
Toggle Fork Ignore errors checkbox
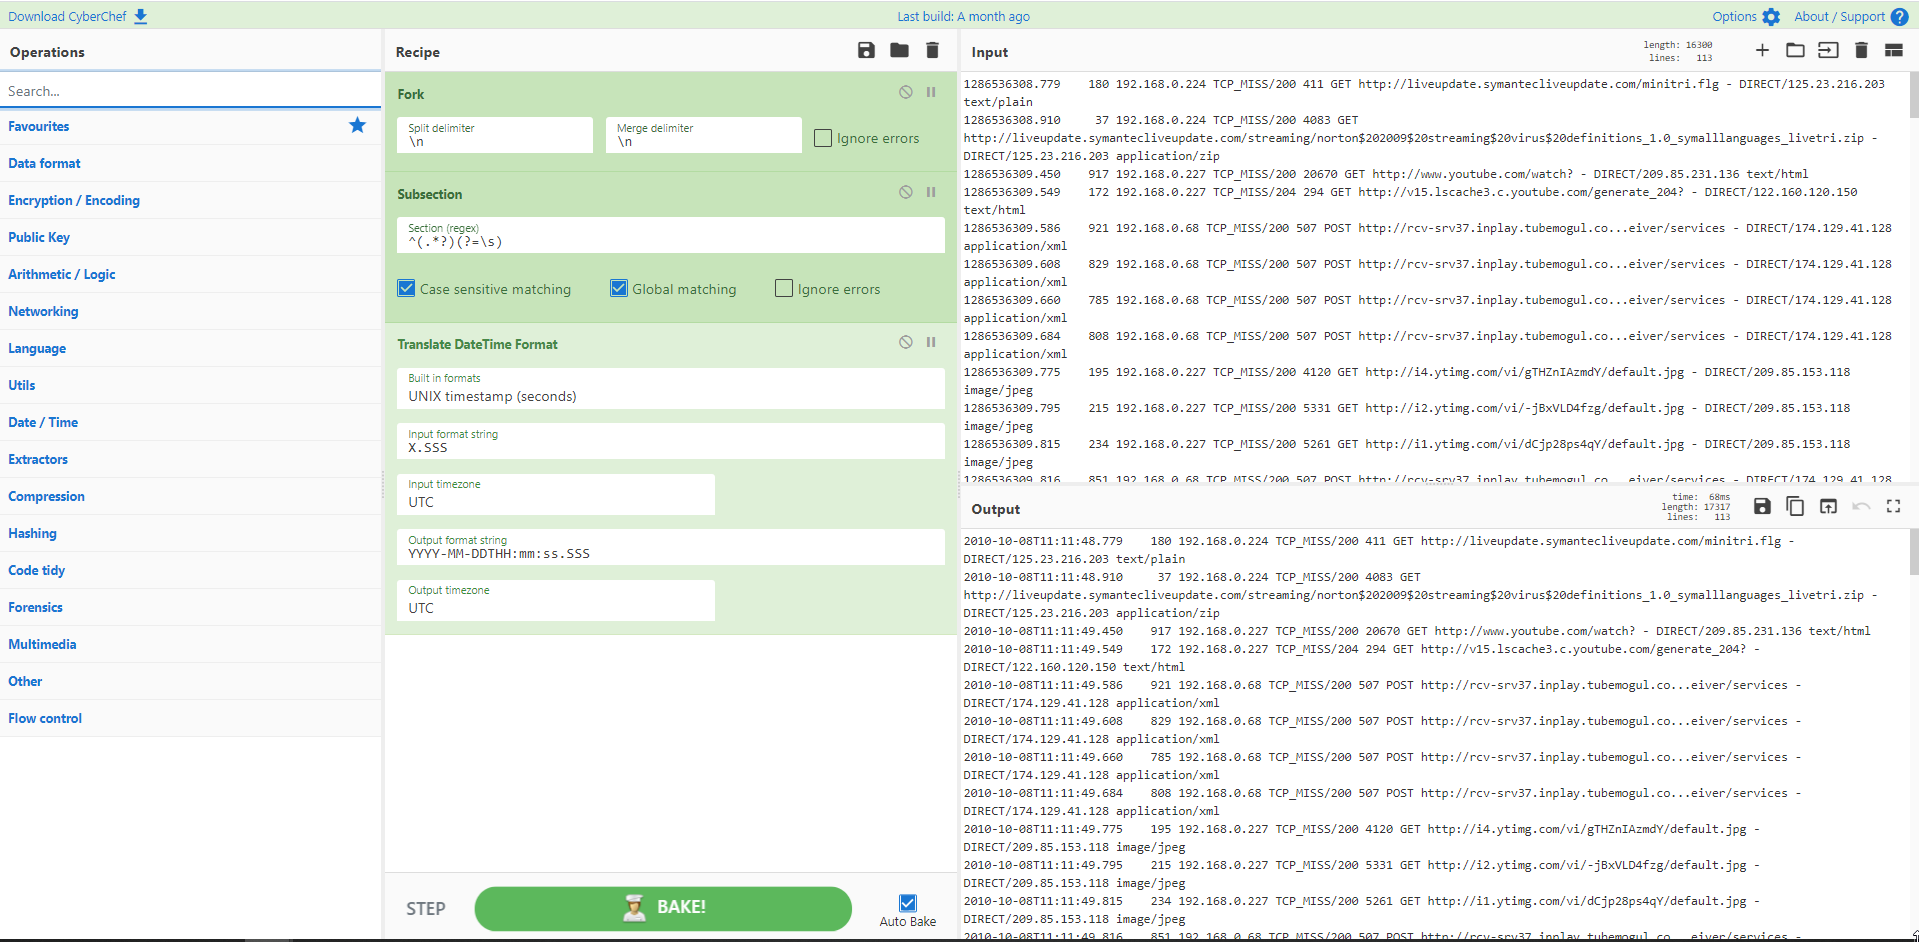[x=823, y=138]
